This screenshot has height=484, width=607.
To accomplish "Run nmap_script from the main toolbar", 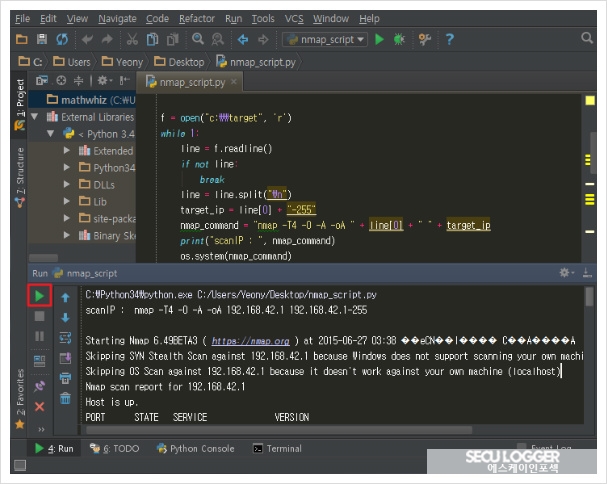I will 379,39.
